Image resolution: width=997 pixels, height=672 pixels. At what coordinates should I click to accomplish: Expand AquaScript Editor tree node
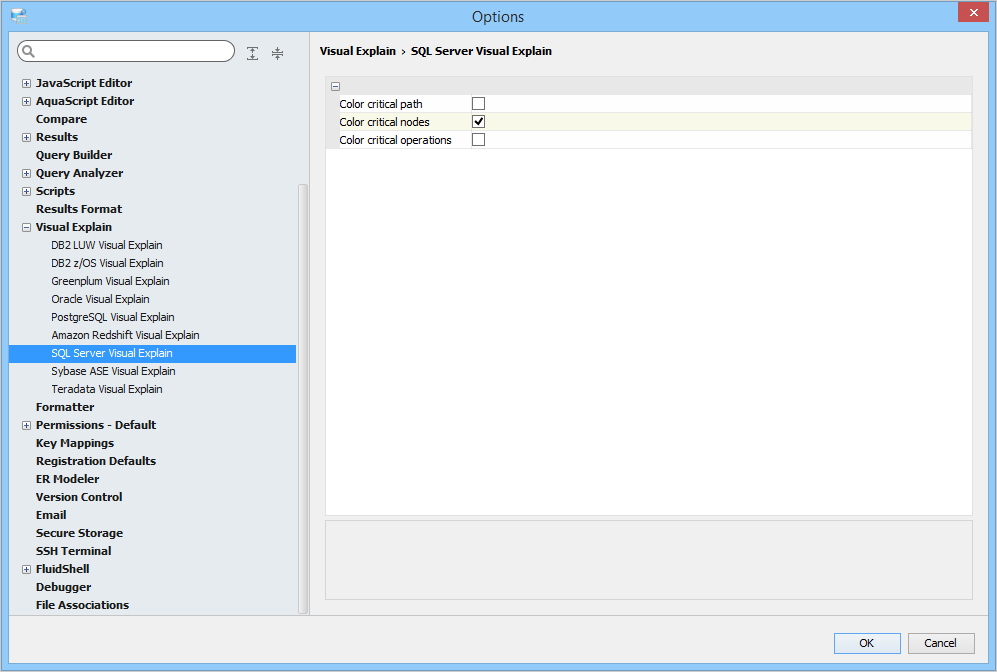pos(26,101)
